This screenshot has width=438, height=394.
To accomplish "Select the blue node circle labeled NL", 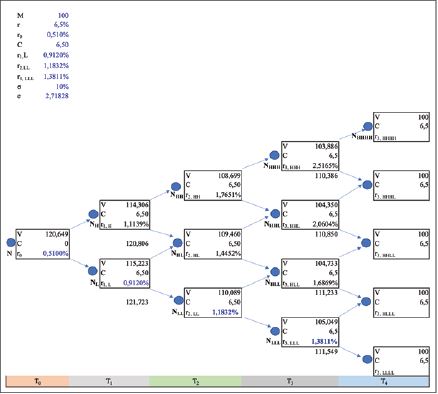I will coord(93,270).
